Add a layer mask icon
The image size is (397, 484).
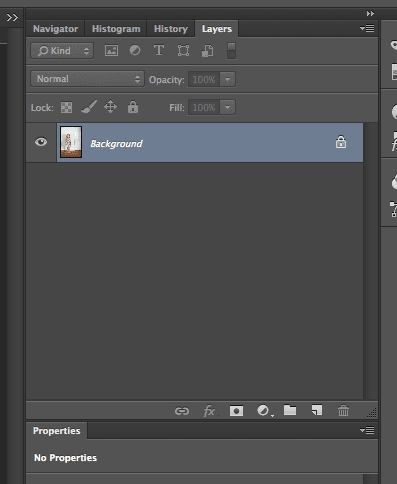(236, 411)
